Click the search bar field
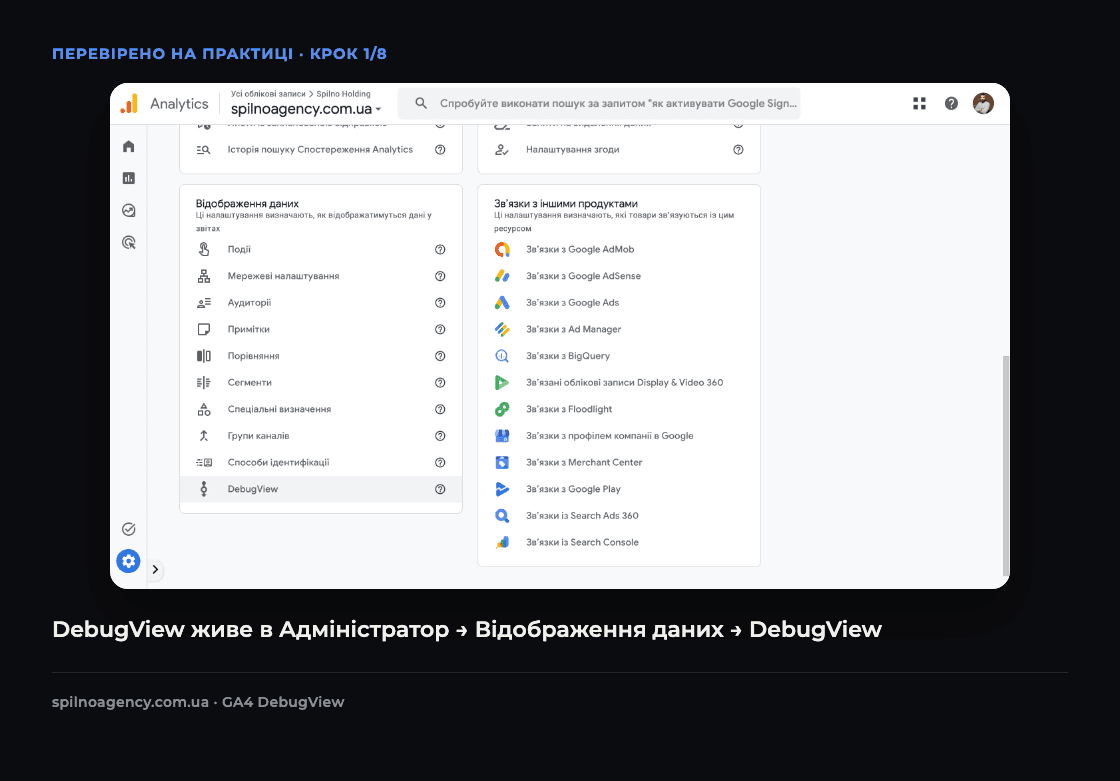 [x=599, y=103]
